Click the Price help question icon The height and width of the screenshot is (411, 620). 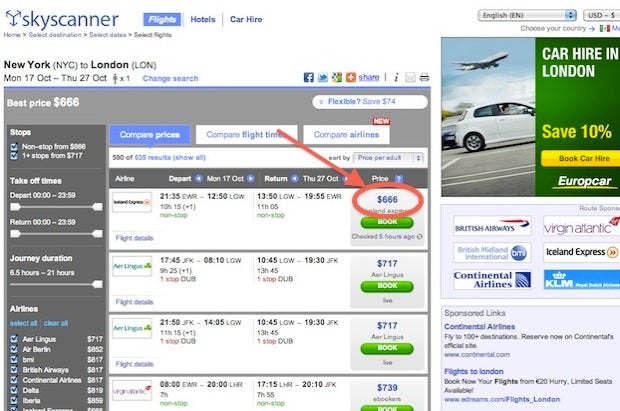click(x=399, y=179)
